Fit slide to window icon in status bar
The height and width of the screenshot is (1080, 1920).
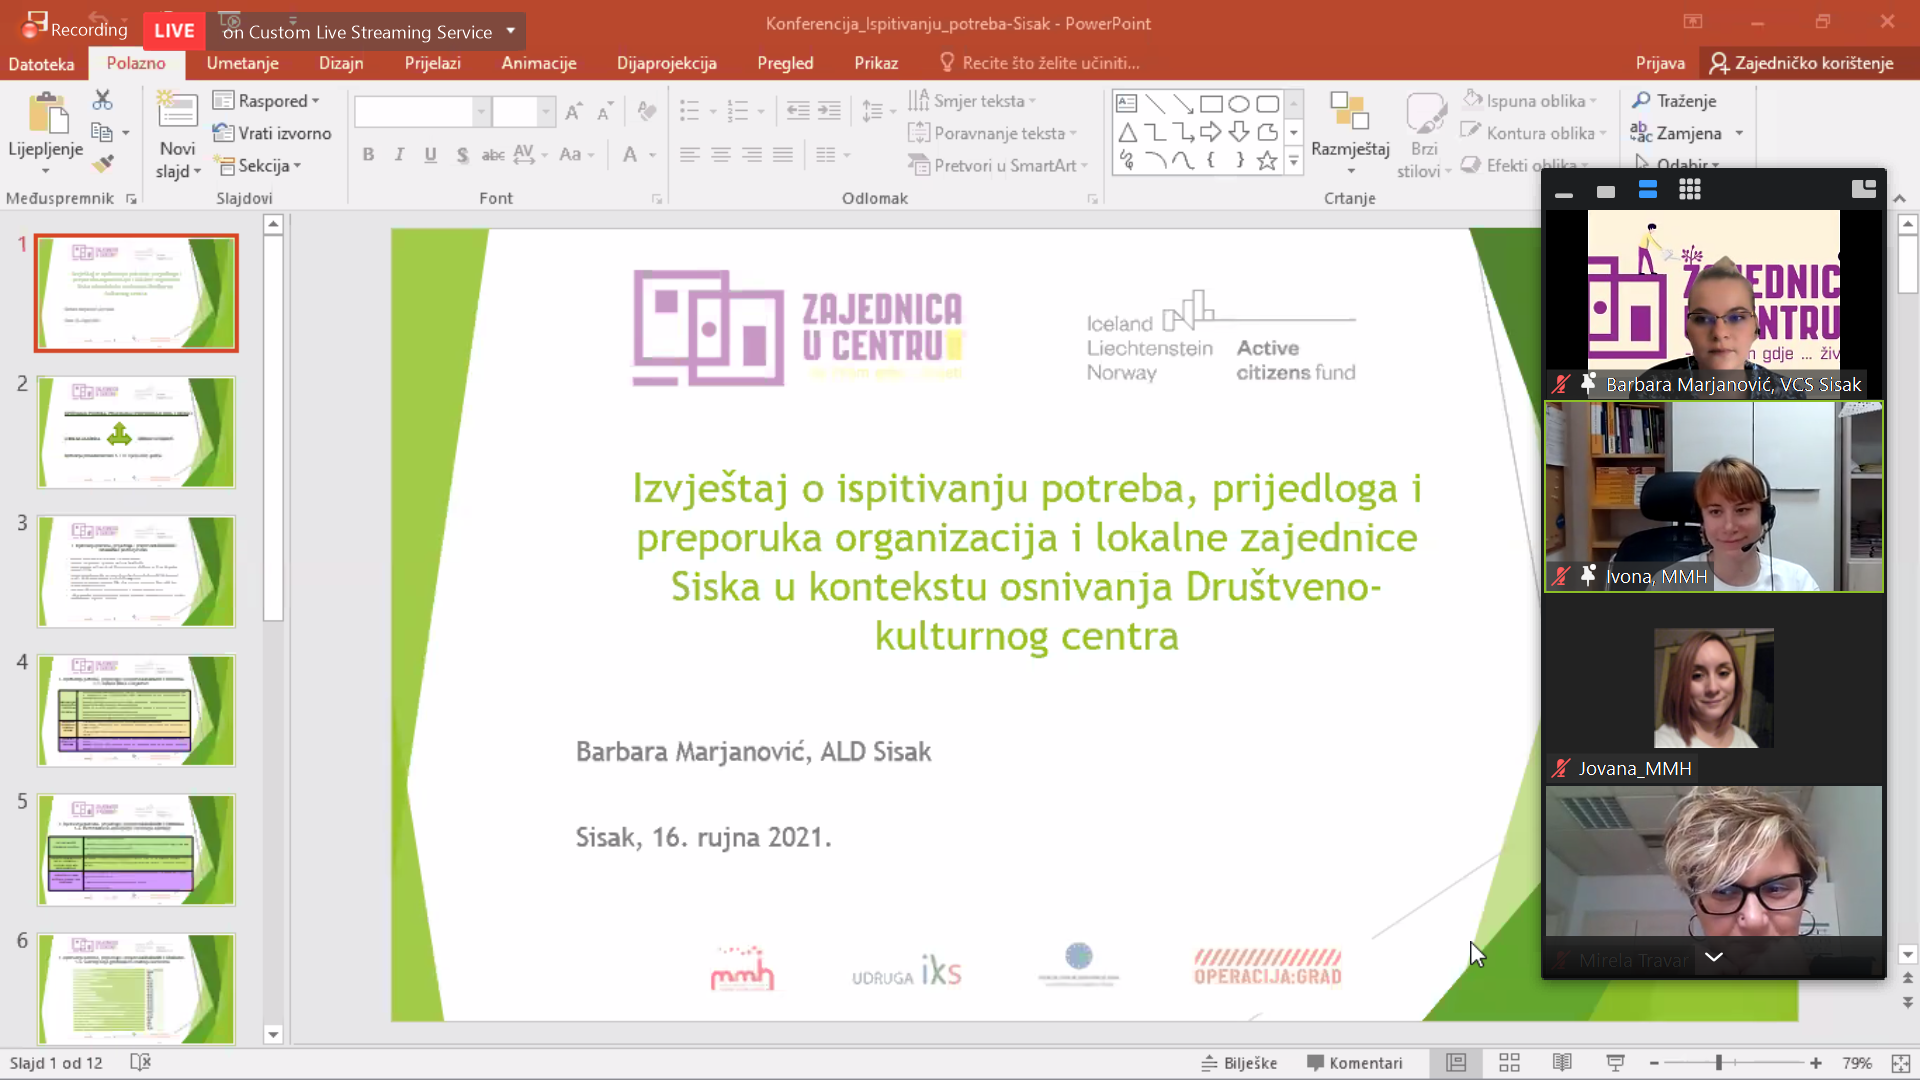pos(1901,1063)
